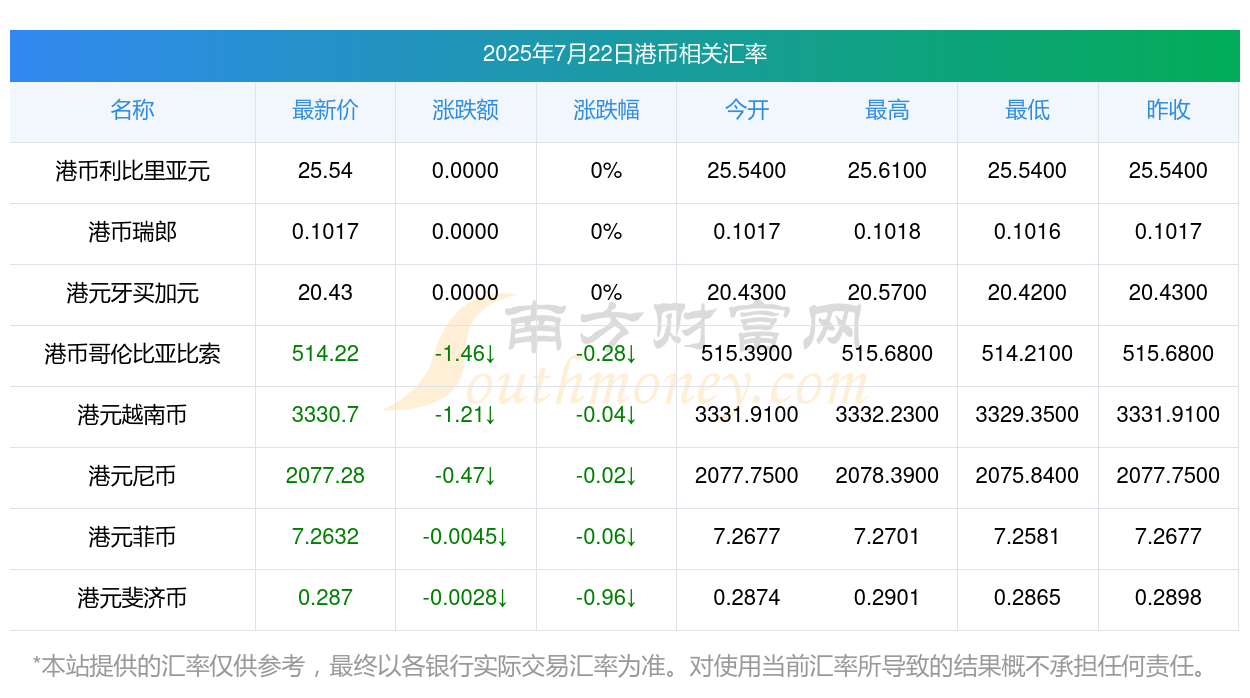Click high value 2078.3900

[887, 476]
